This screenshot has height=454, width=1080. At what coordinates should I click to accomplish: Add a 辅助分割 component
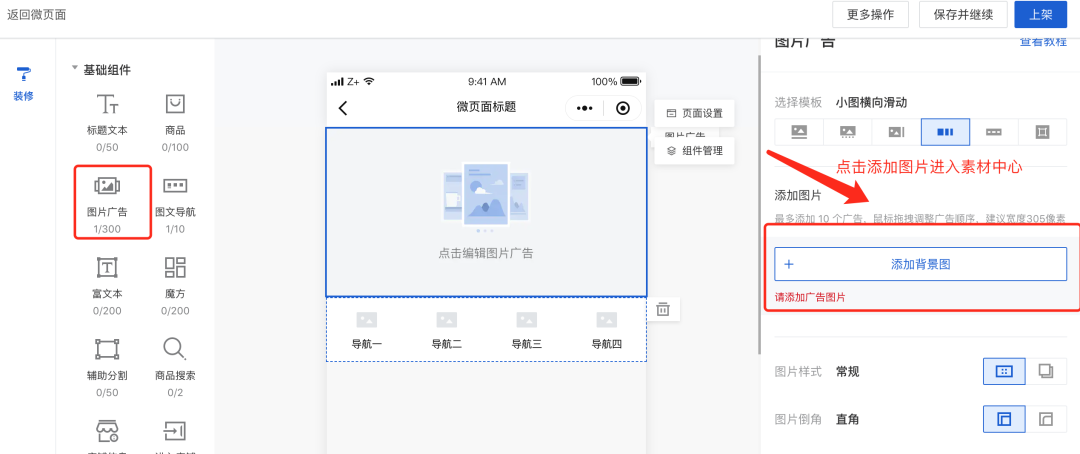coord(107,367)
